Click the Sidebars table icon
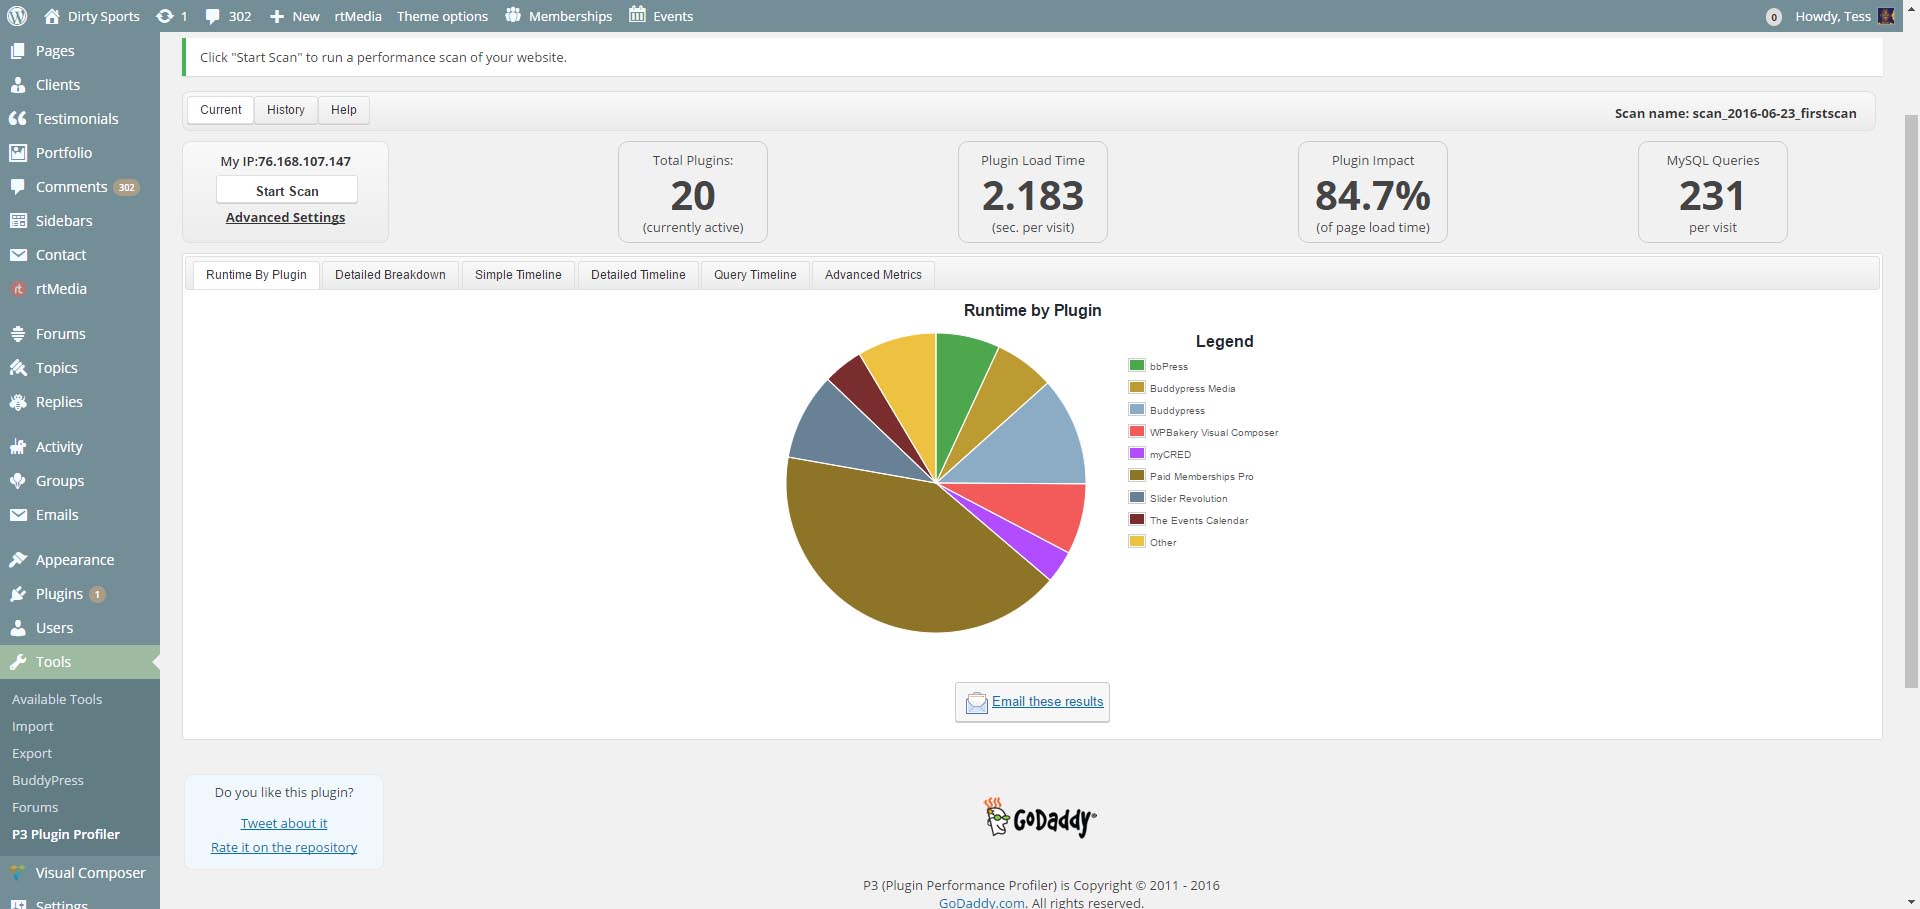1920x909 pixels. point(18,221)
